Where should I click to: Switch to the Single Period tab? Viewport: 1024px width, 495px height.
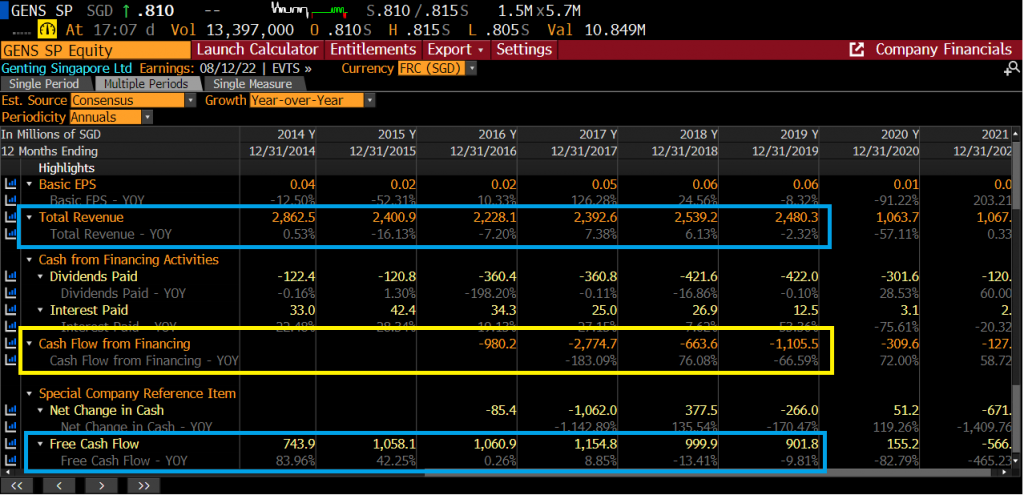point(44,84)
